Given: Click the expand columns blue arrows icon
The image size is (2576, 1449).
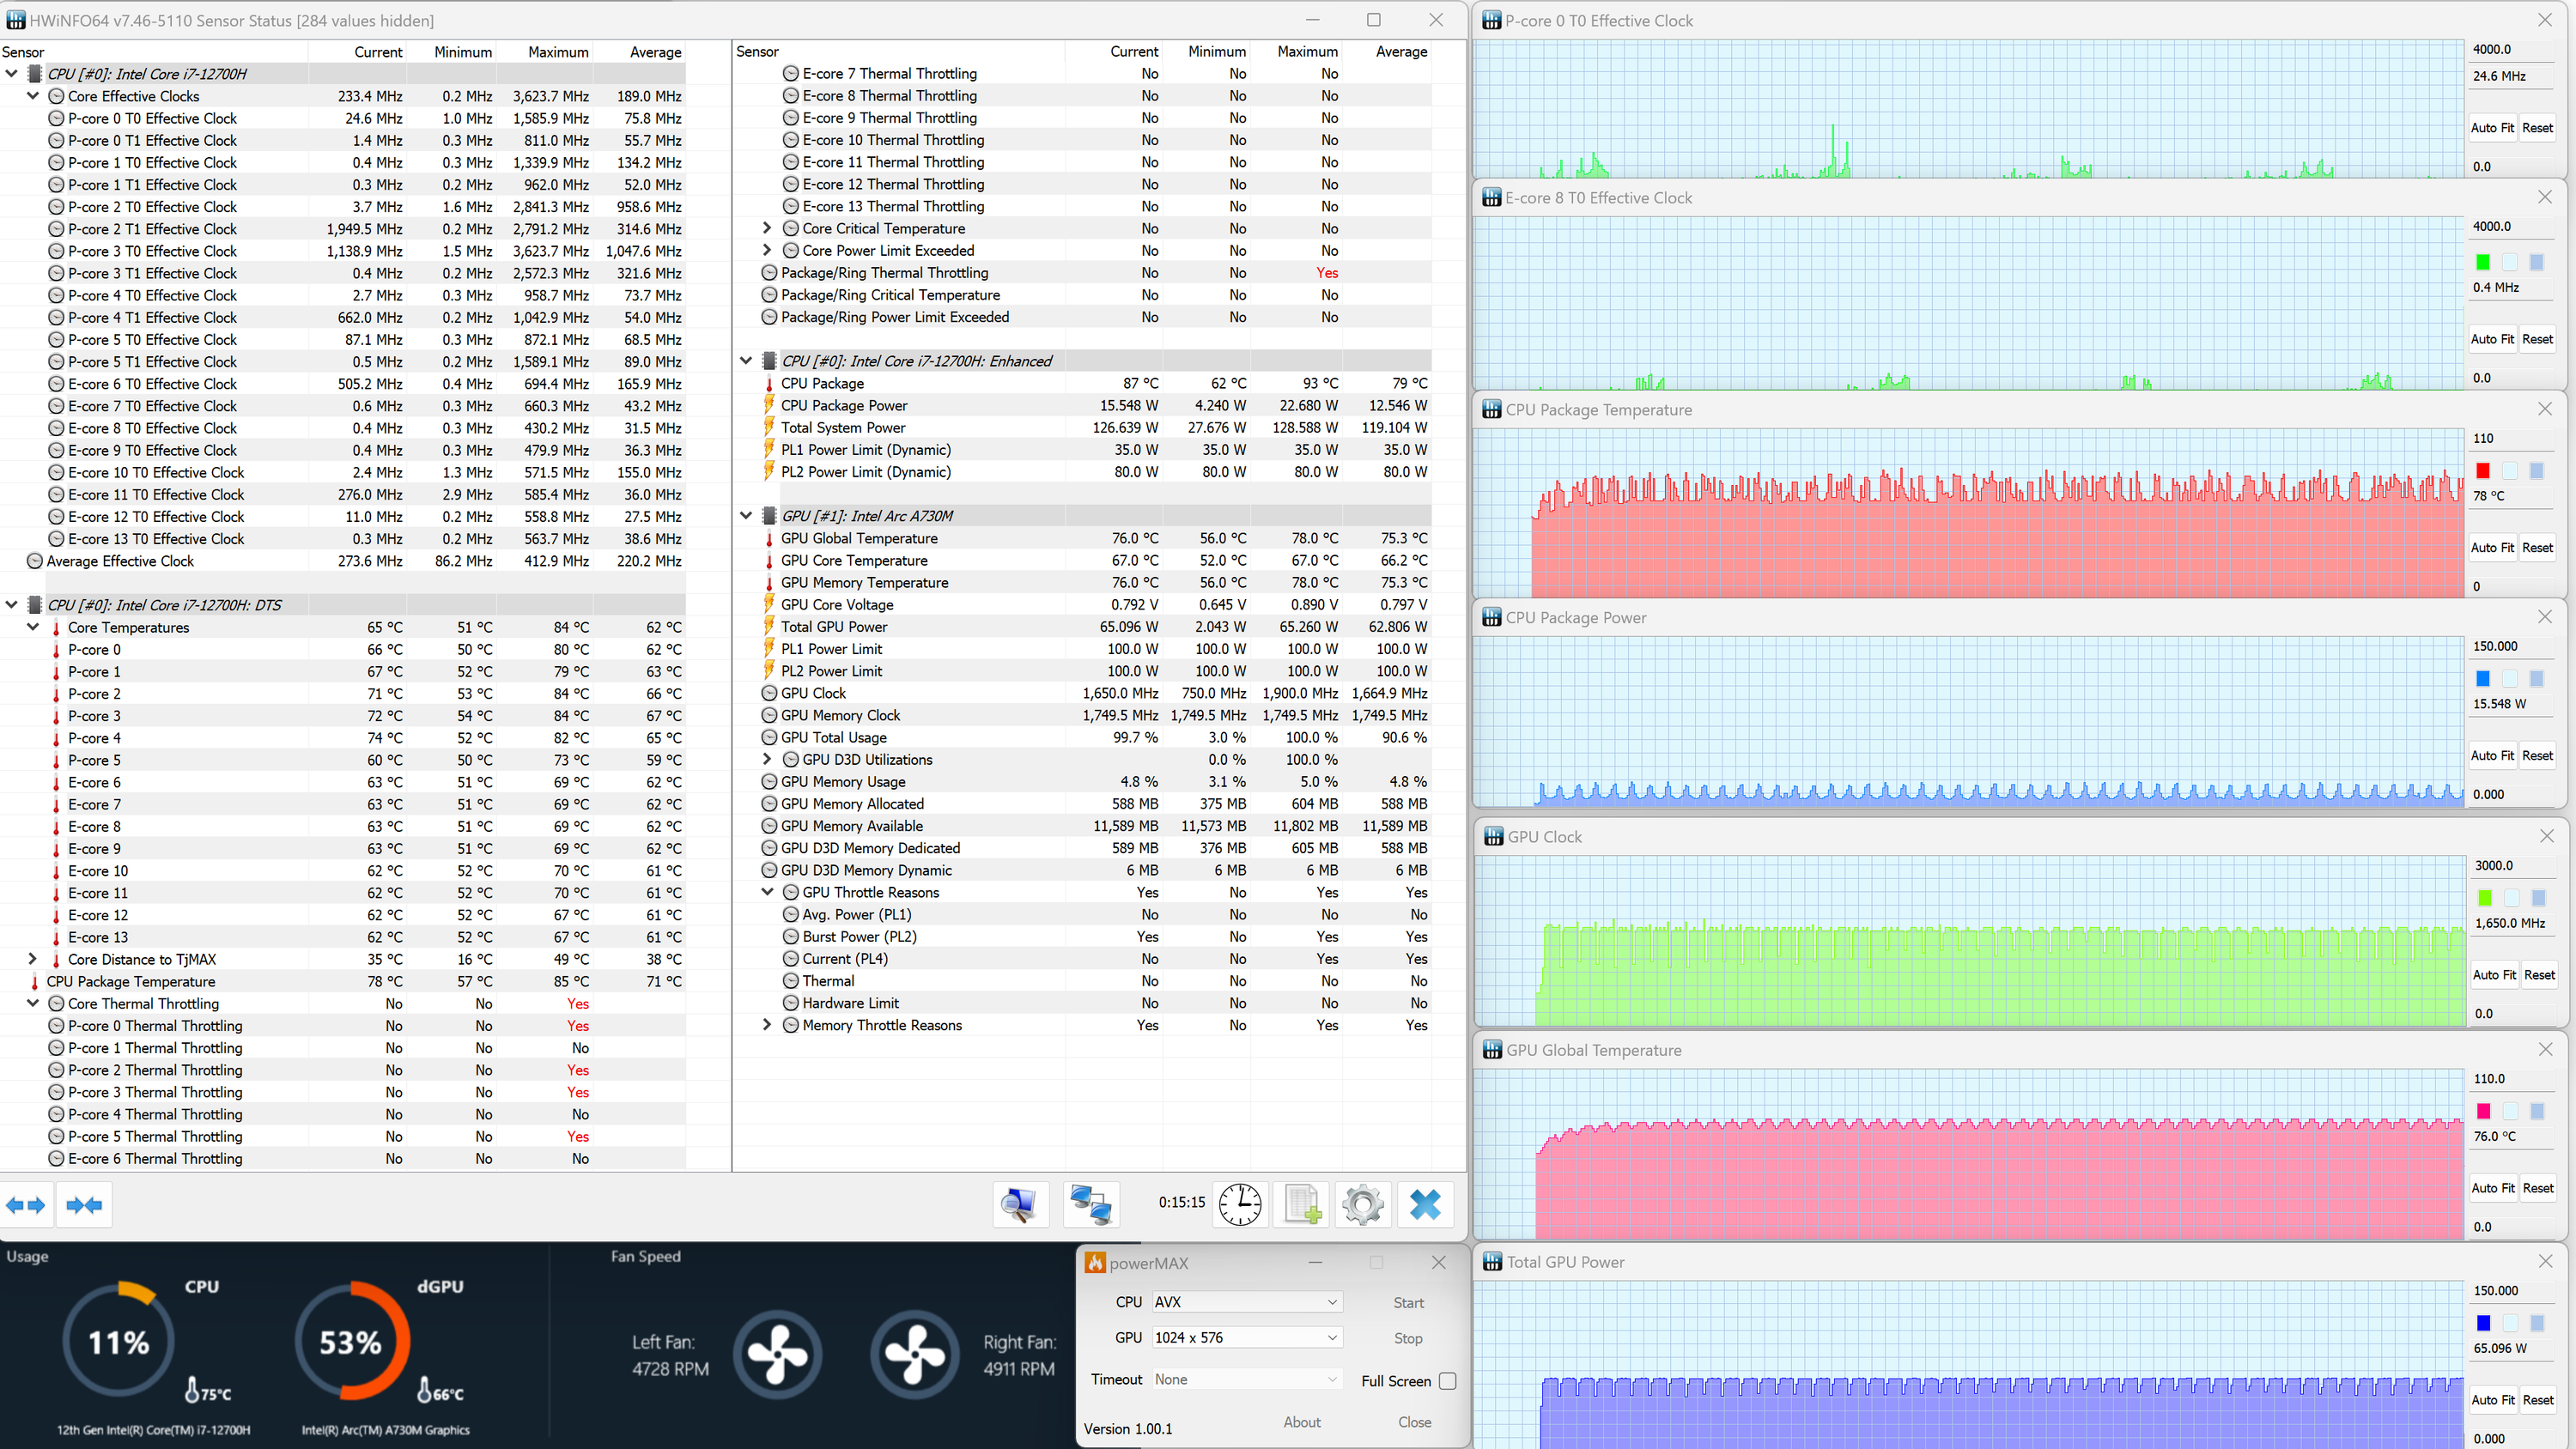Looking at the screenshot, I should coord(26,1205).
